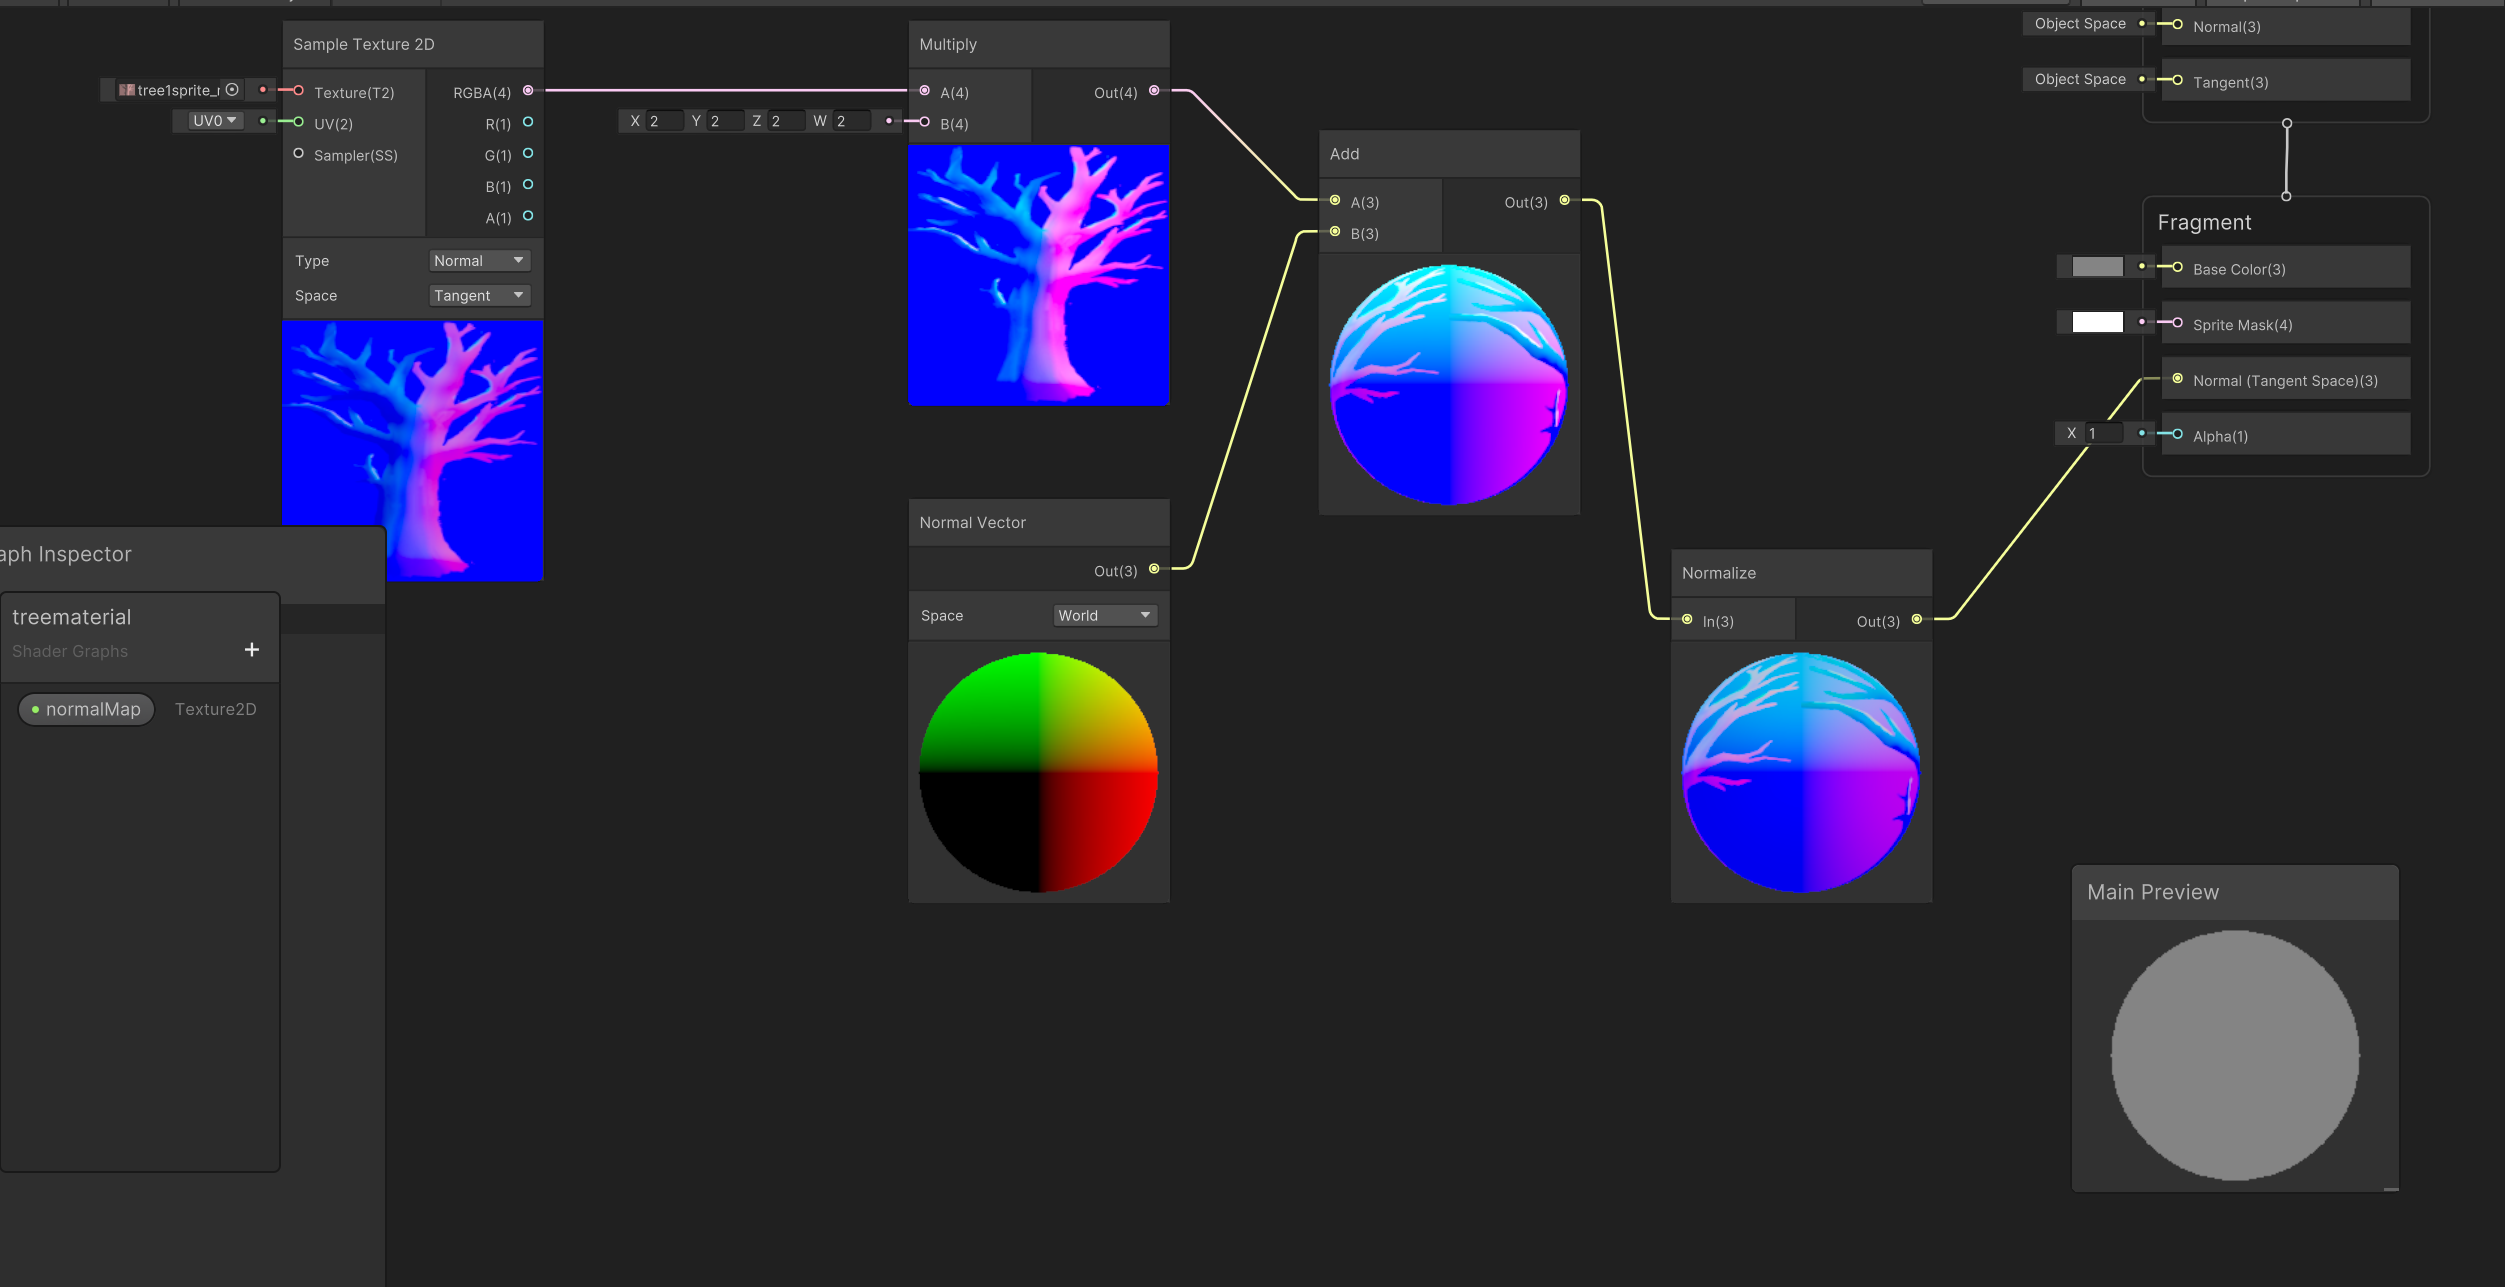Click the Main Preview sphere
The height and width of the screenshot is (1287, 2505).
[2235, 1055]
